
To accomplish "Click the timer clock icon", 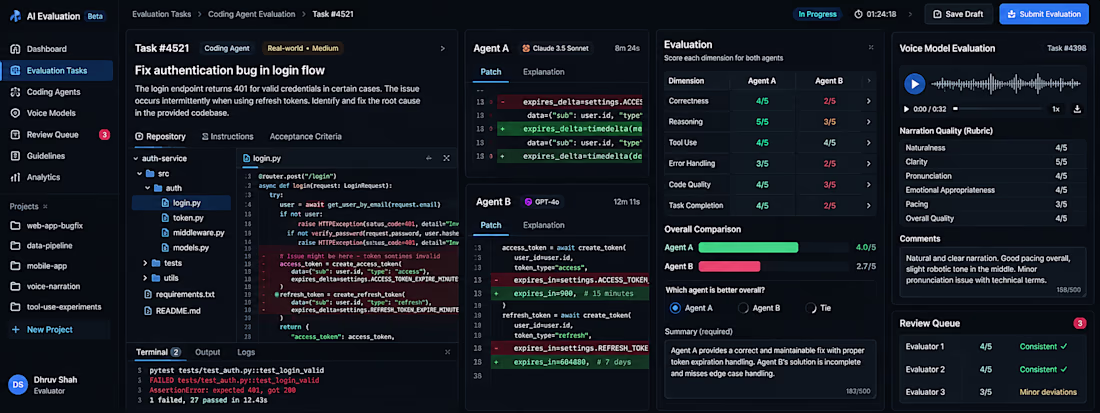I will click(859, 14).
